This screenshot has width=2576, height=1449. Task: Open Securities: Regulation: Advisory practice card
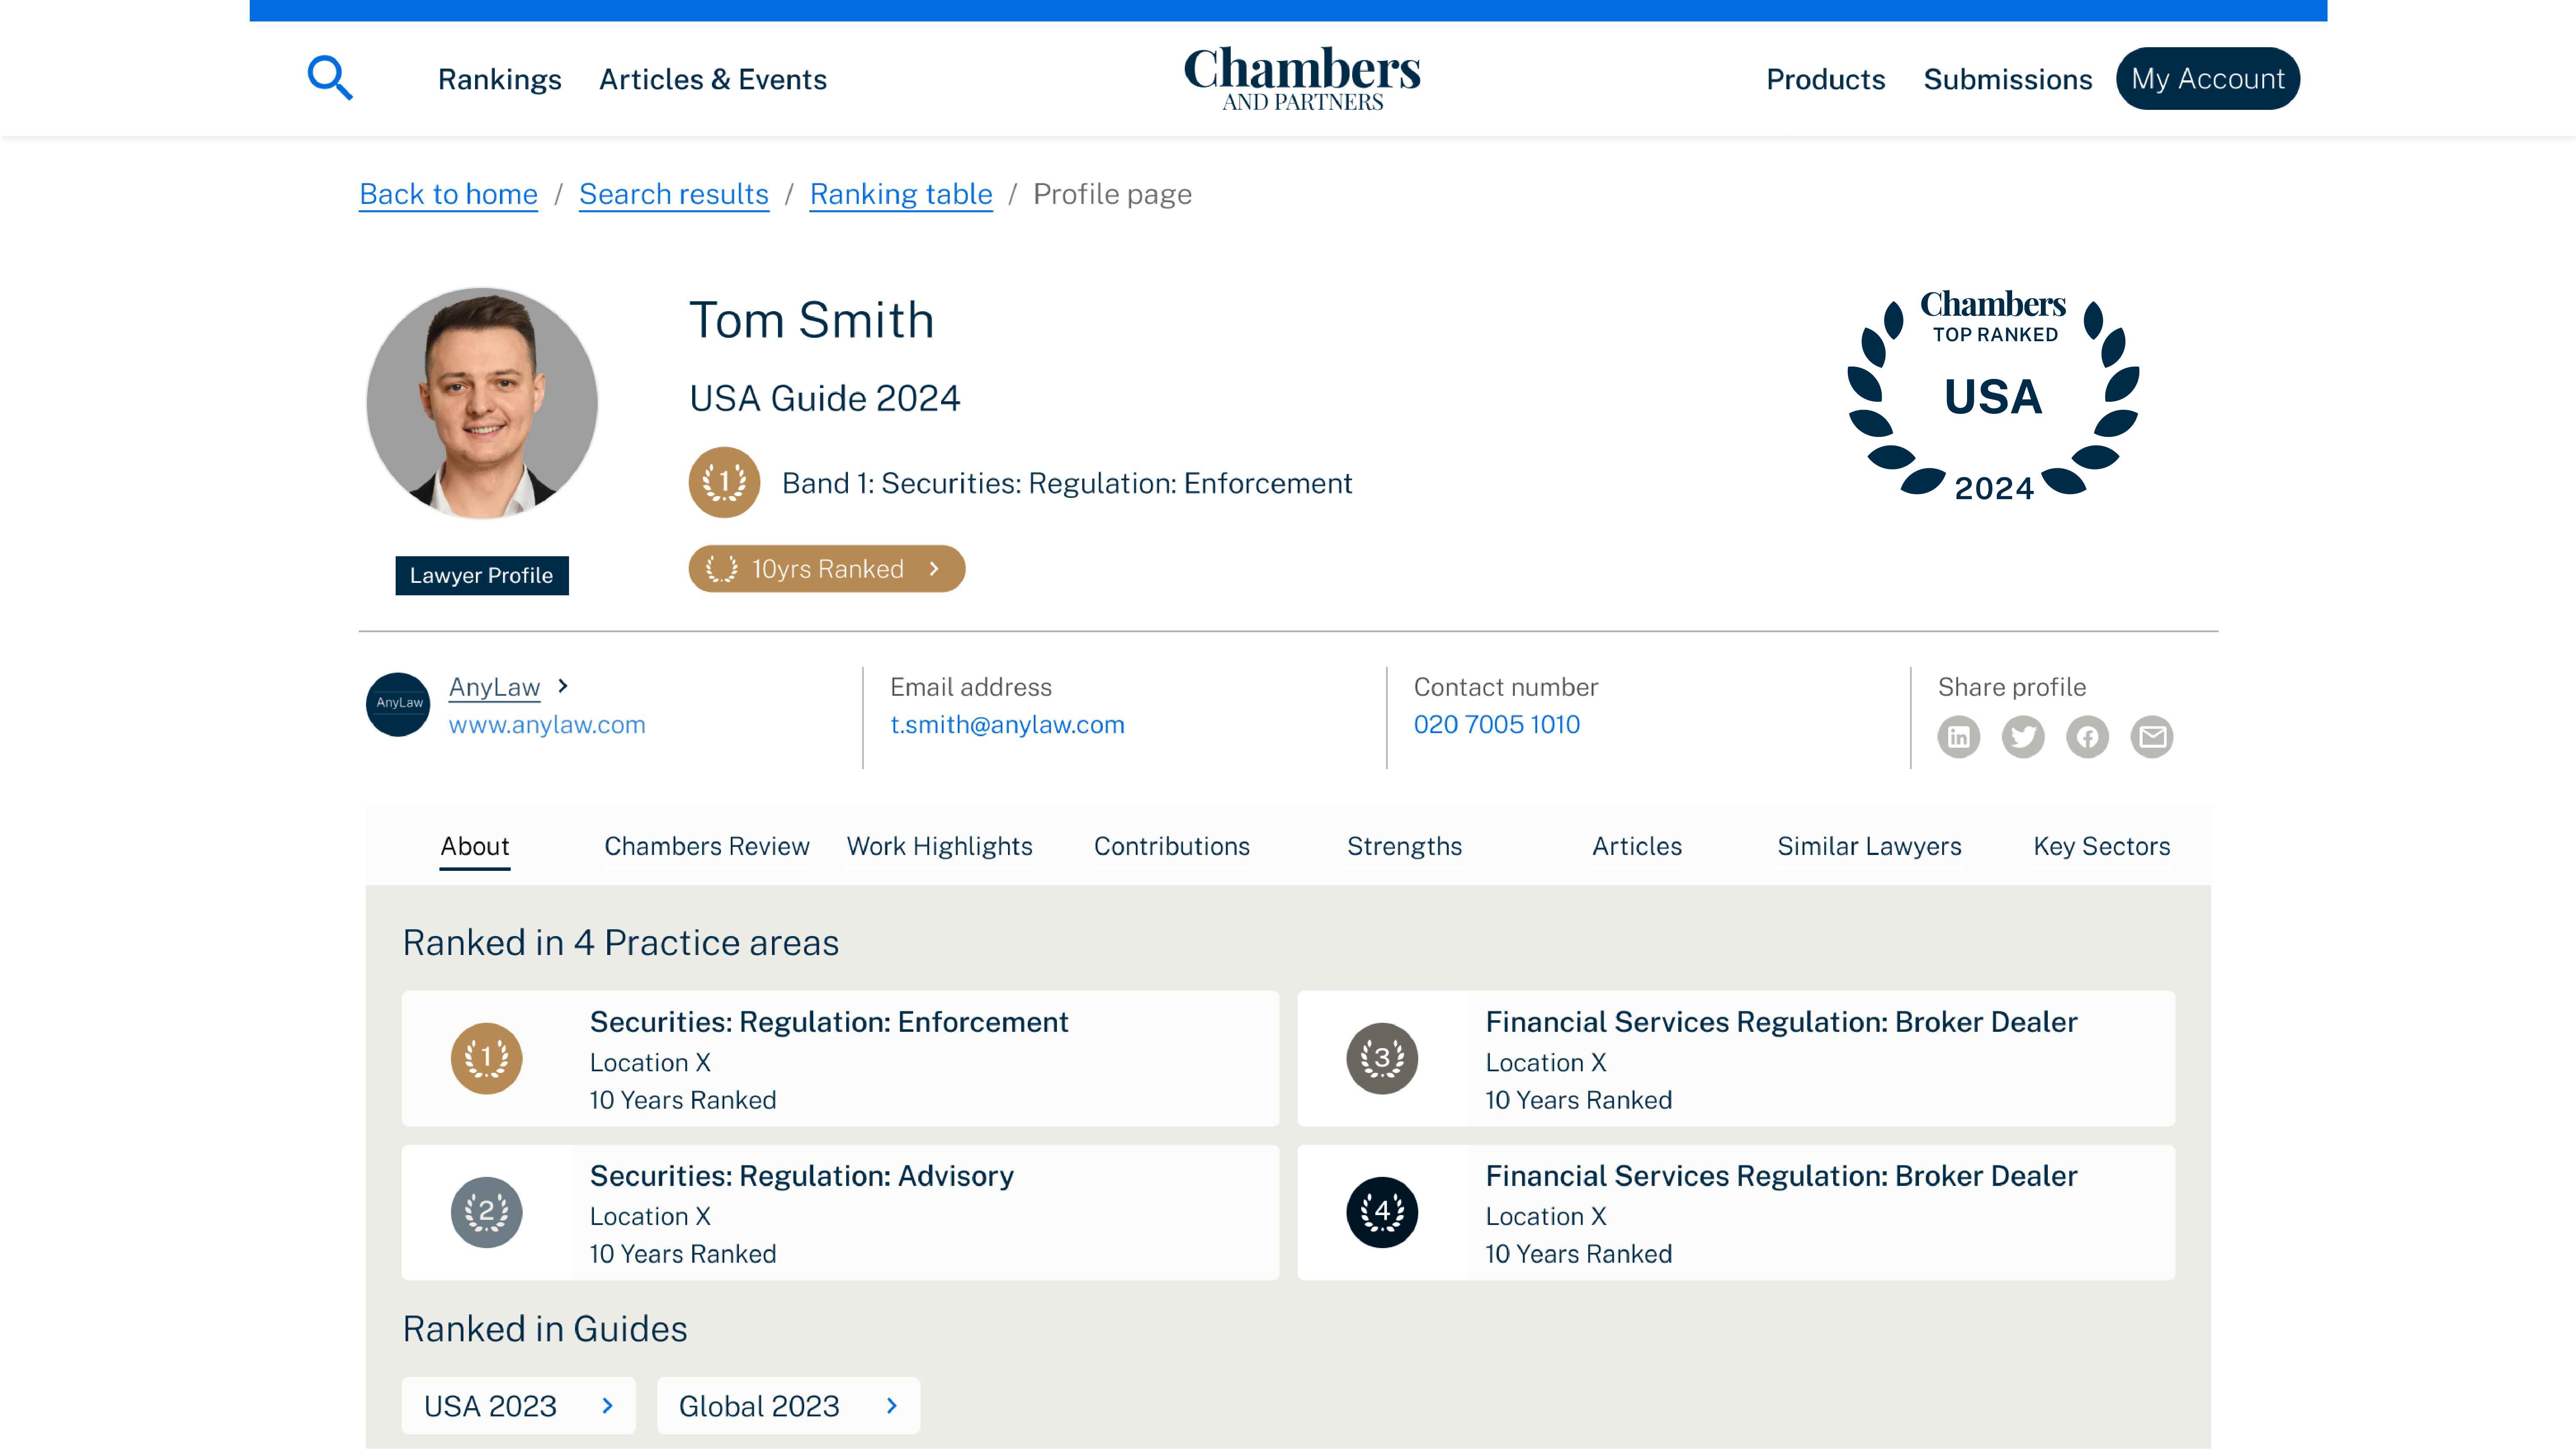pyautogui.click(x=840, y=1212)
